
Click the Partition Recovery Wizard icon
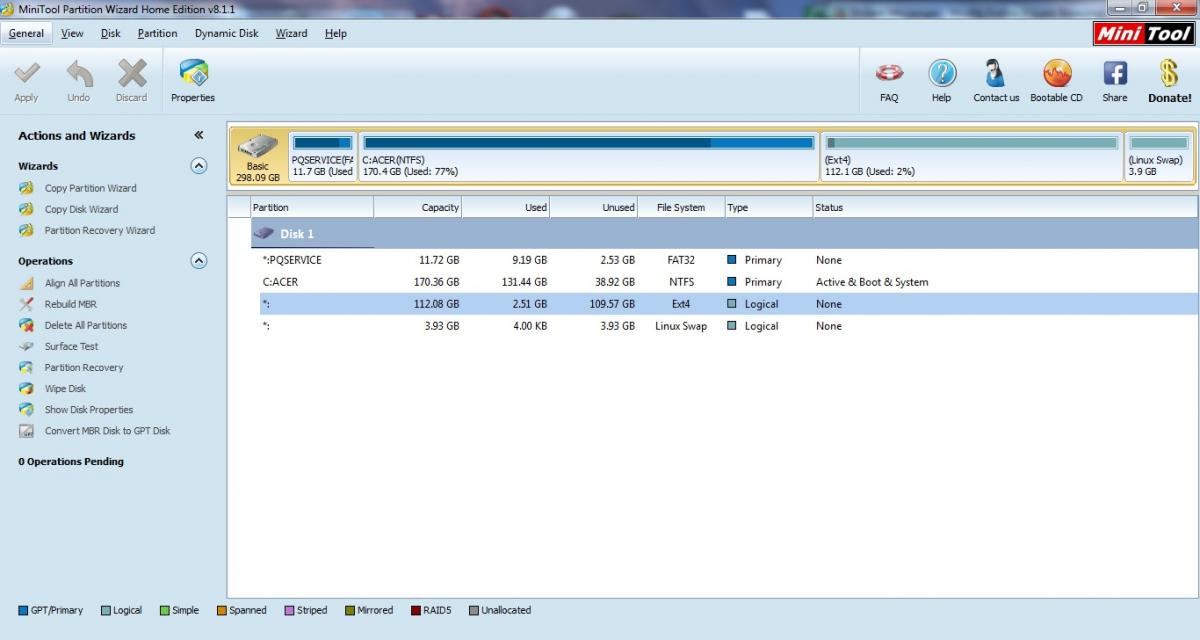coord(26,230)
